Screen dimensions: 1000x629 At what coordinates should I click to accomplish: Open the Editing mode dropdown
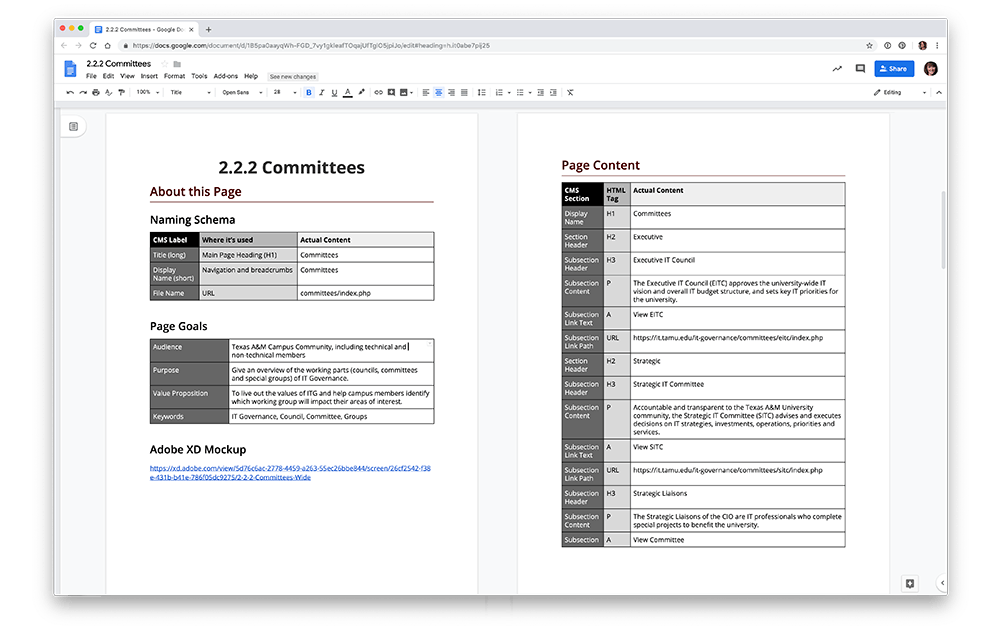pos(900,92)
